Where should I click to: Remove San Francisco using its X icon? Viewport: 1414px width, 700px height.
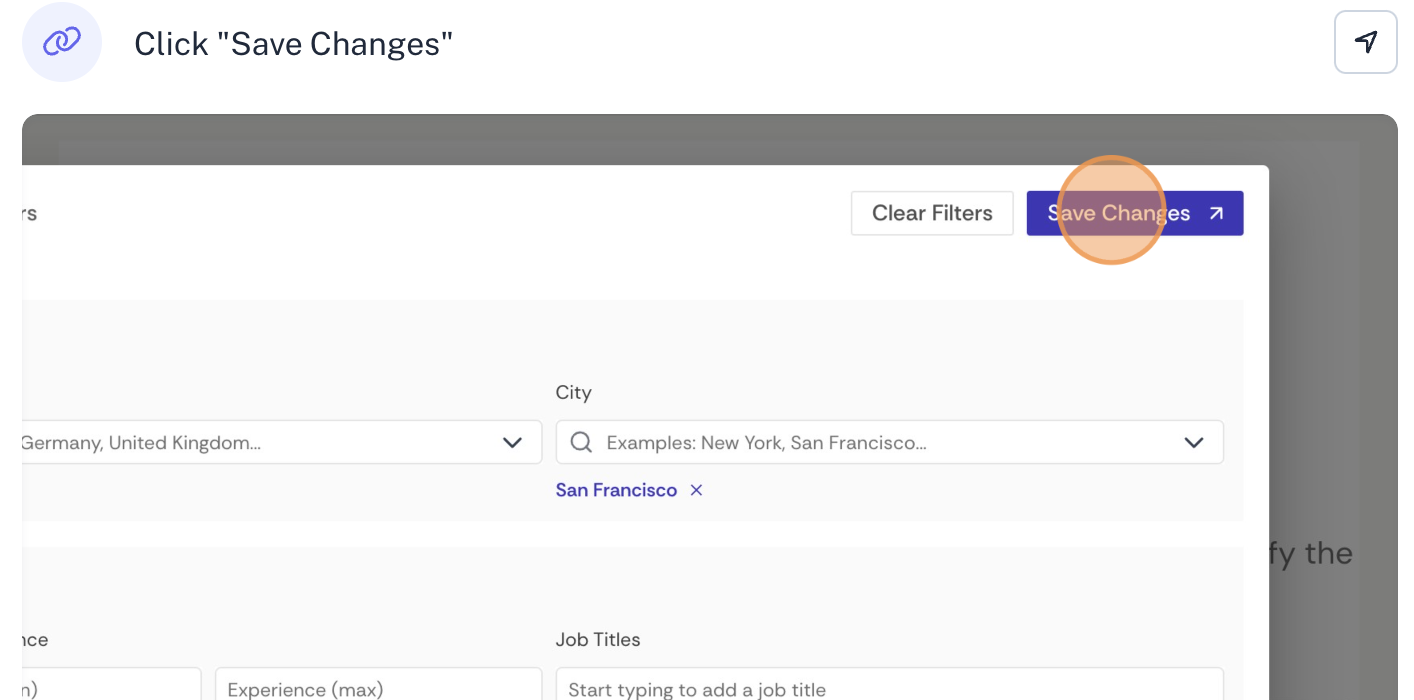pyautogui.click(x=696, y=490)
